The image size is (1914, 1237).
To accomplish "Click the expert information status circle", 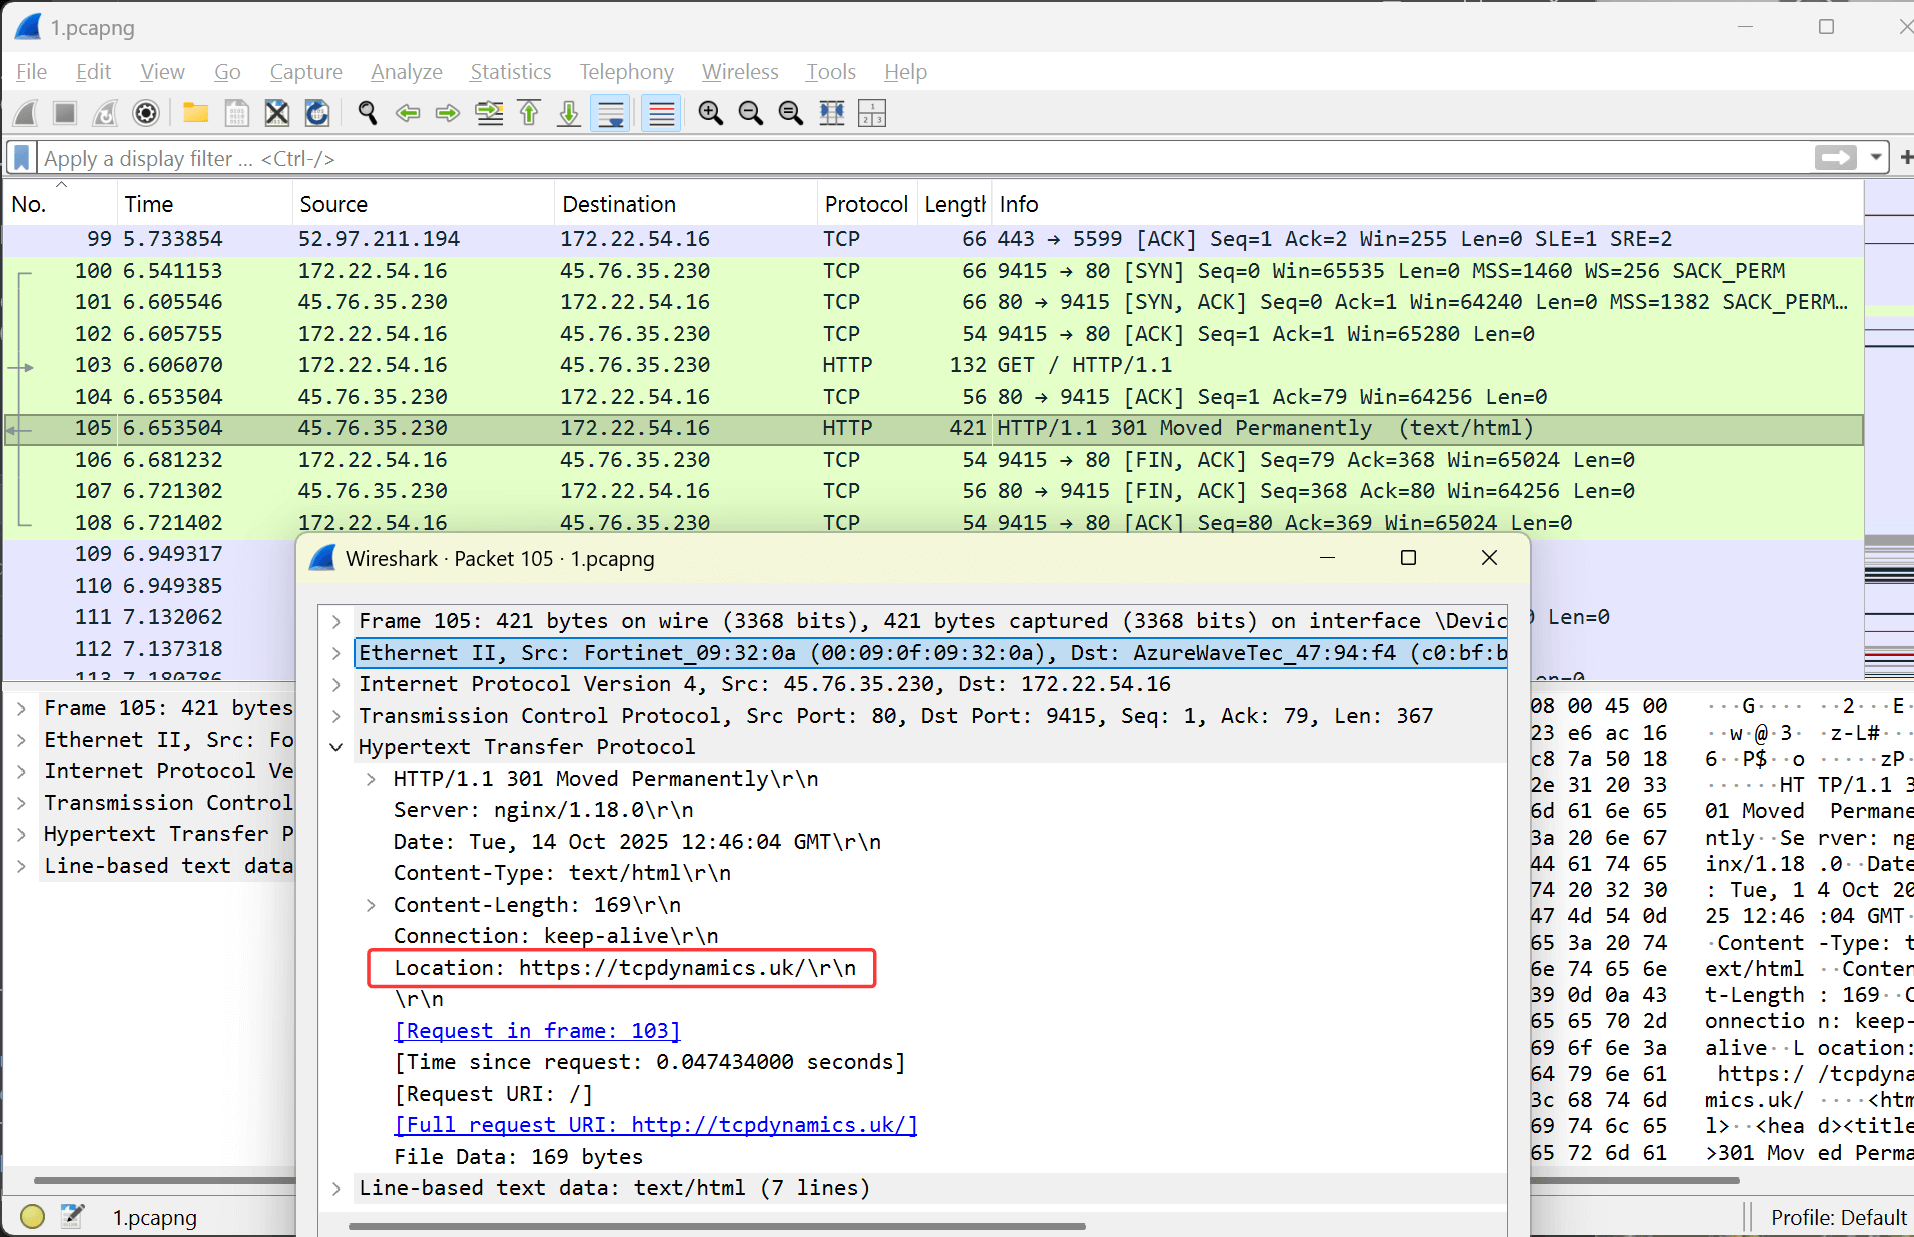I will (x=32, y=1216).
